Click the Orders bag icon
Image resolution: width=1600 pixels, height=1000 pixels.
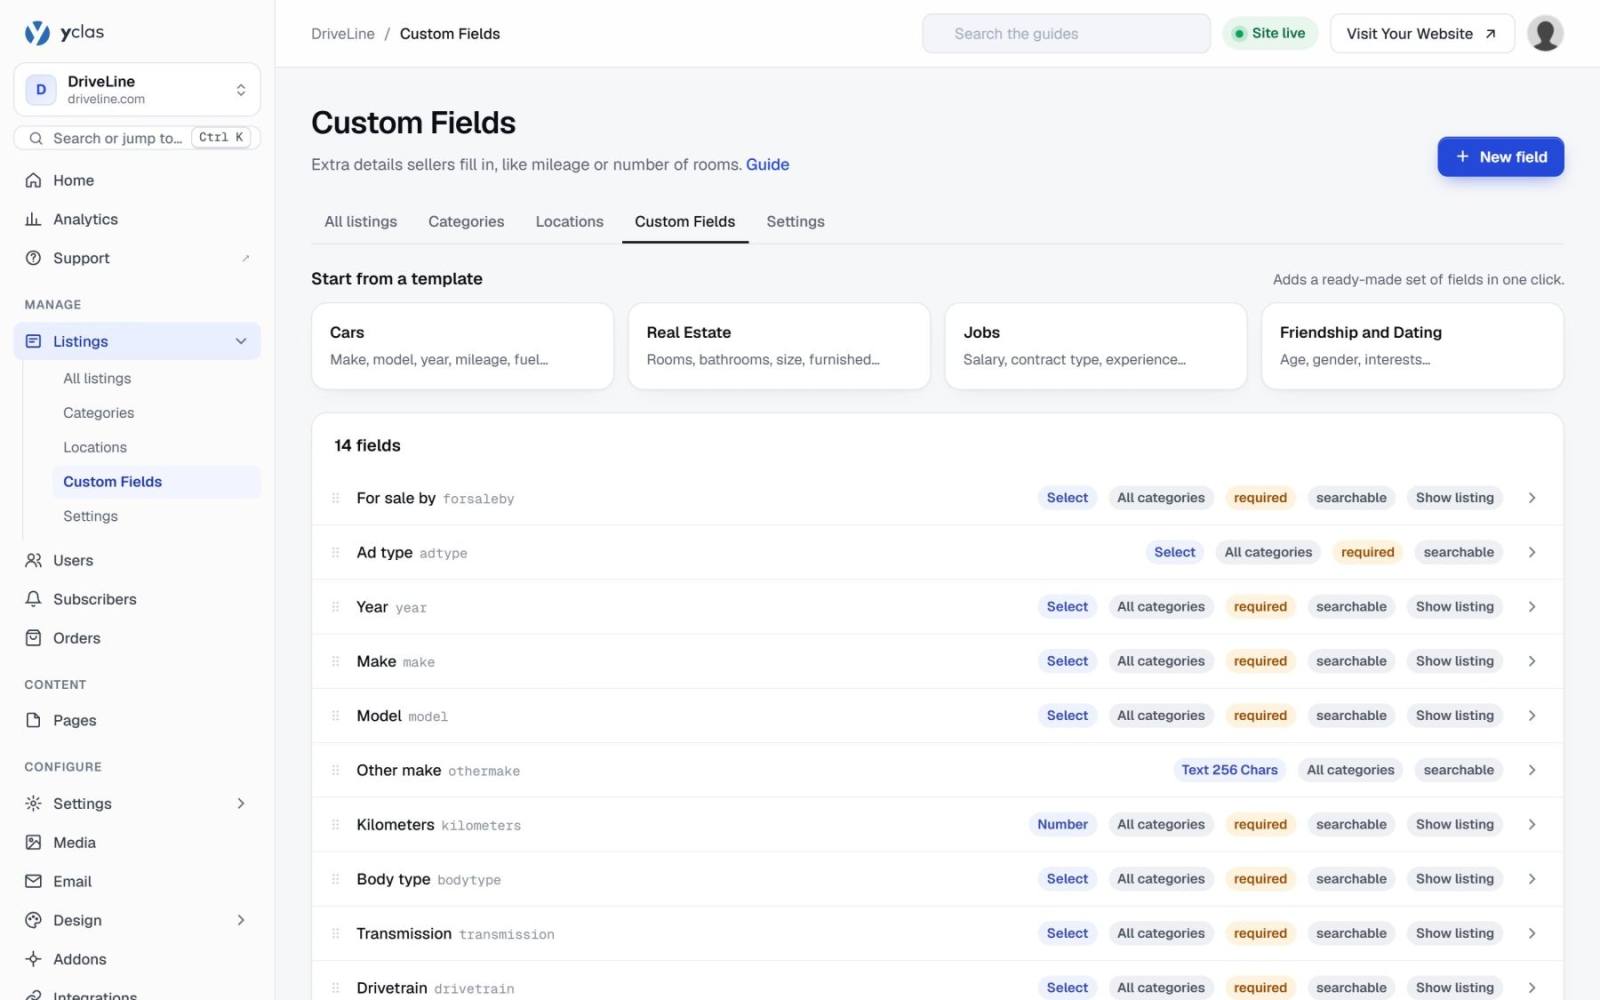click(x=33, y=638)
